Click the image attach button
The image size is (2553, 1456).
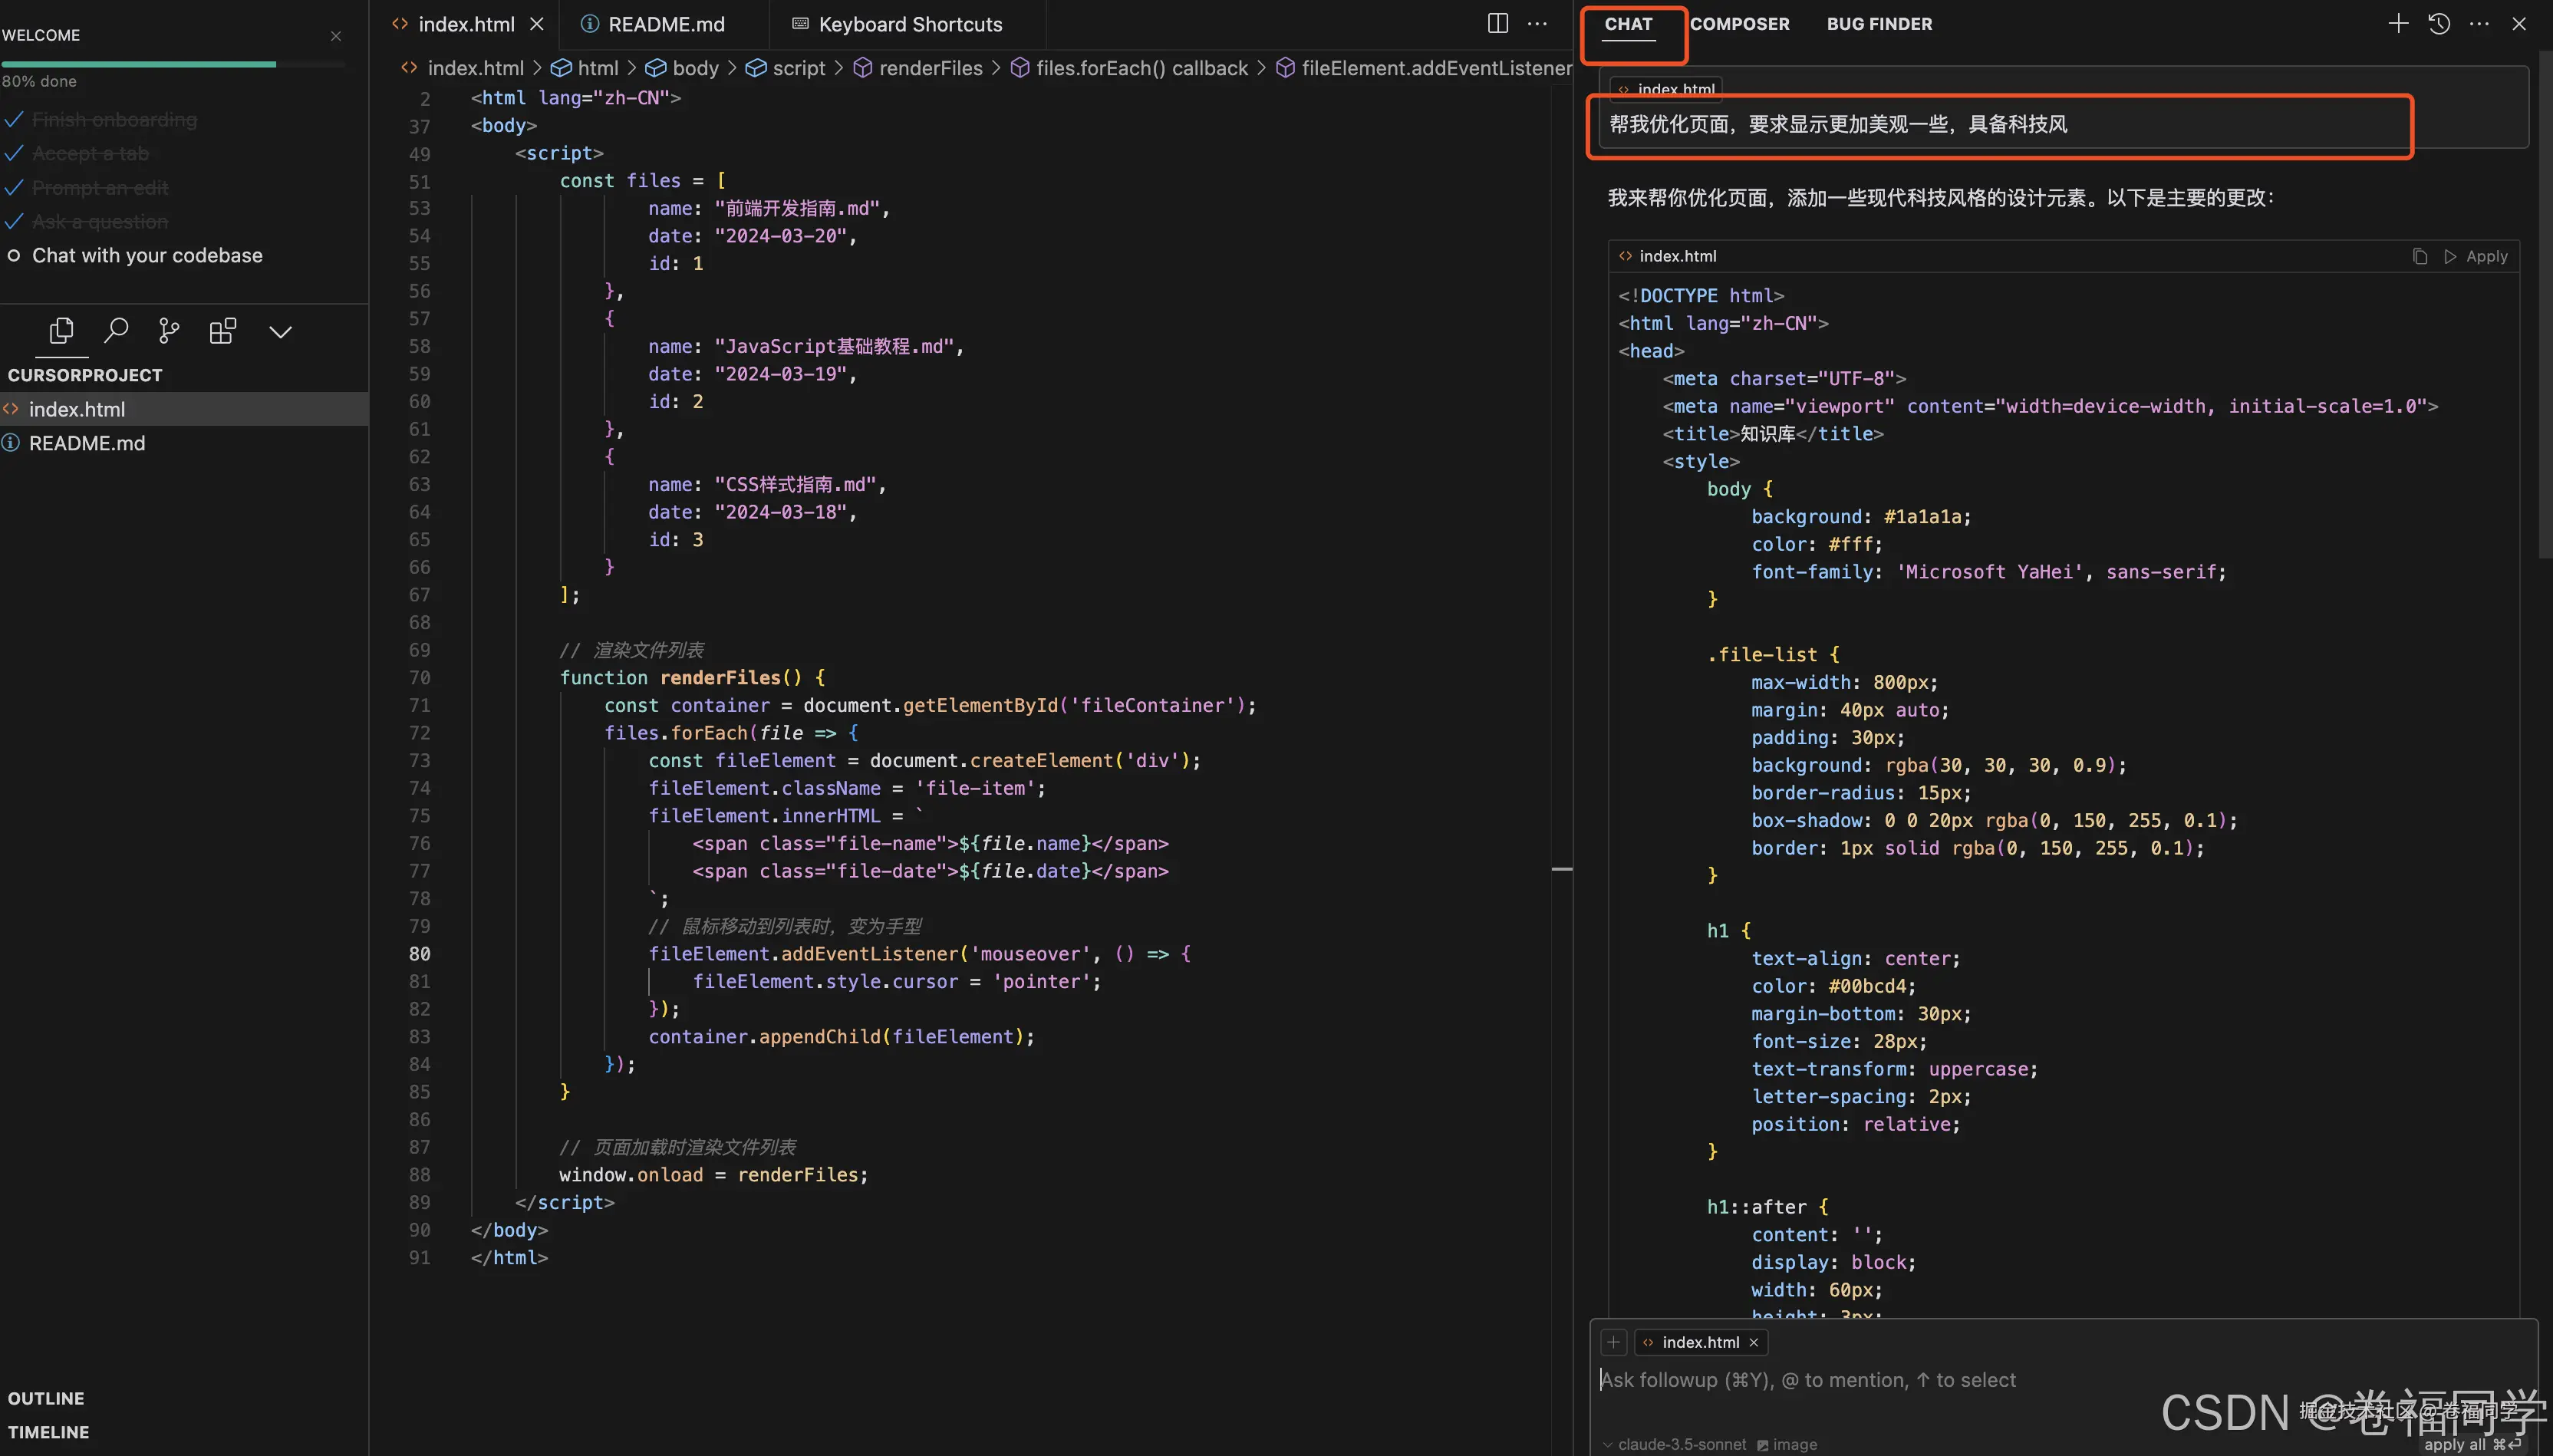tap(1787, 1444)
